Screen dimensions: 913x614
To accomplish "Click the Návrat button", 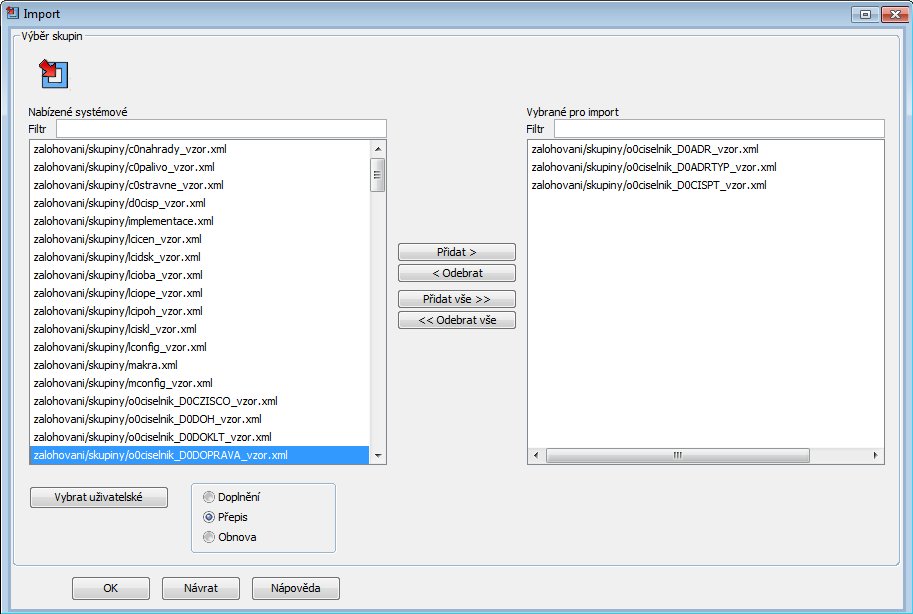I will pyautogui.click(x=201, y=588).
